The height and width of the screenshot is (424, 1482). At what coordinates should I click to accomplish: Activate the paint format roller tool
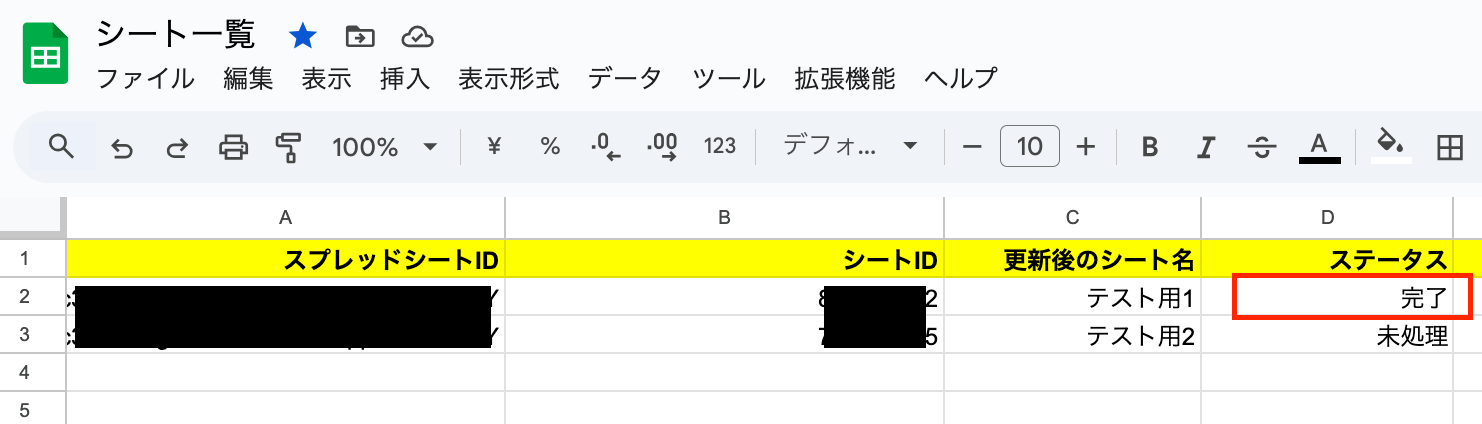288,148
